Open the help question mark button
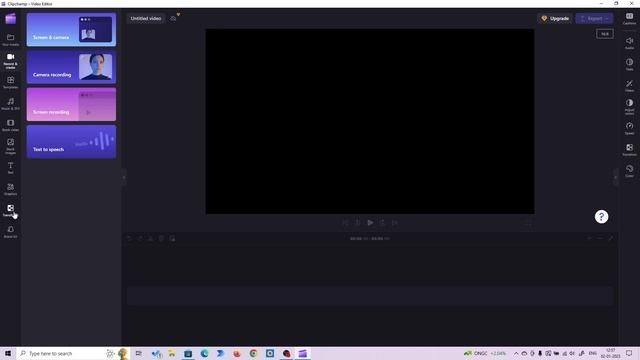Viewport: 640px width, 360px height. pyautogui.click(x=601, y=217)
